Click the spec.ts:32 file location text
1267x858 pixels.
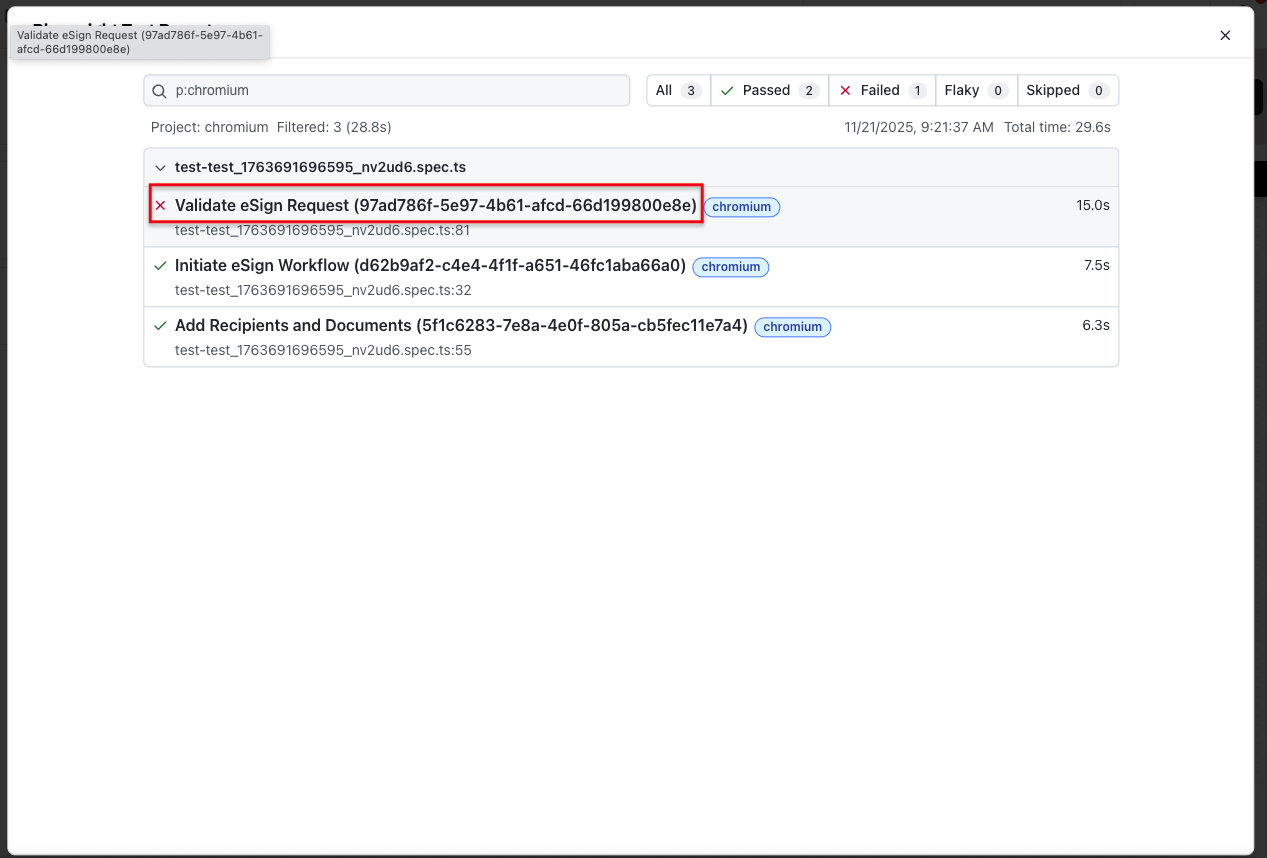tap(322, 291)
